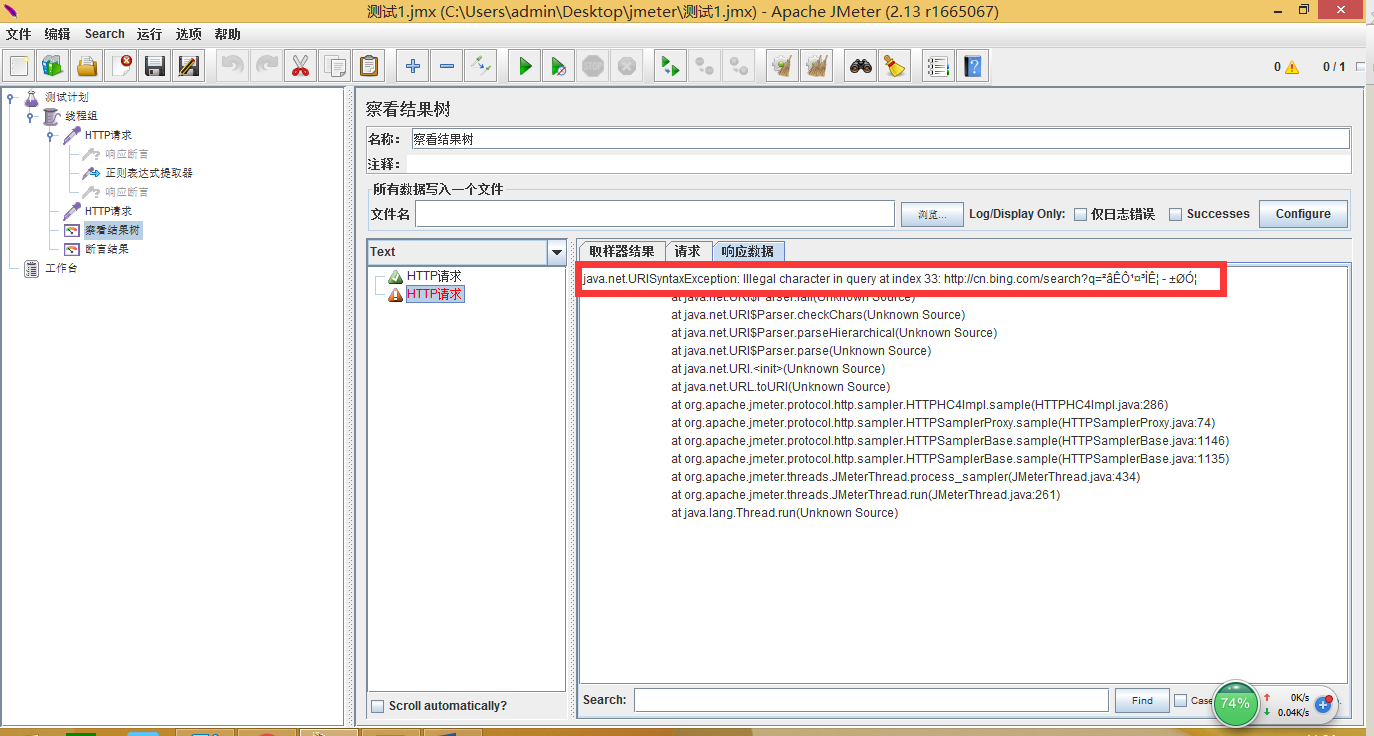1374x736 pixels.
Task: Start remote engines via toolbar icon
Action: (x=670, y=67)
